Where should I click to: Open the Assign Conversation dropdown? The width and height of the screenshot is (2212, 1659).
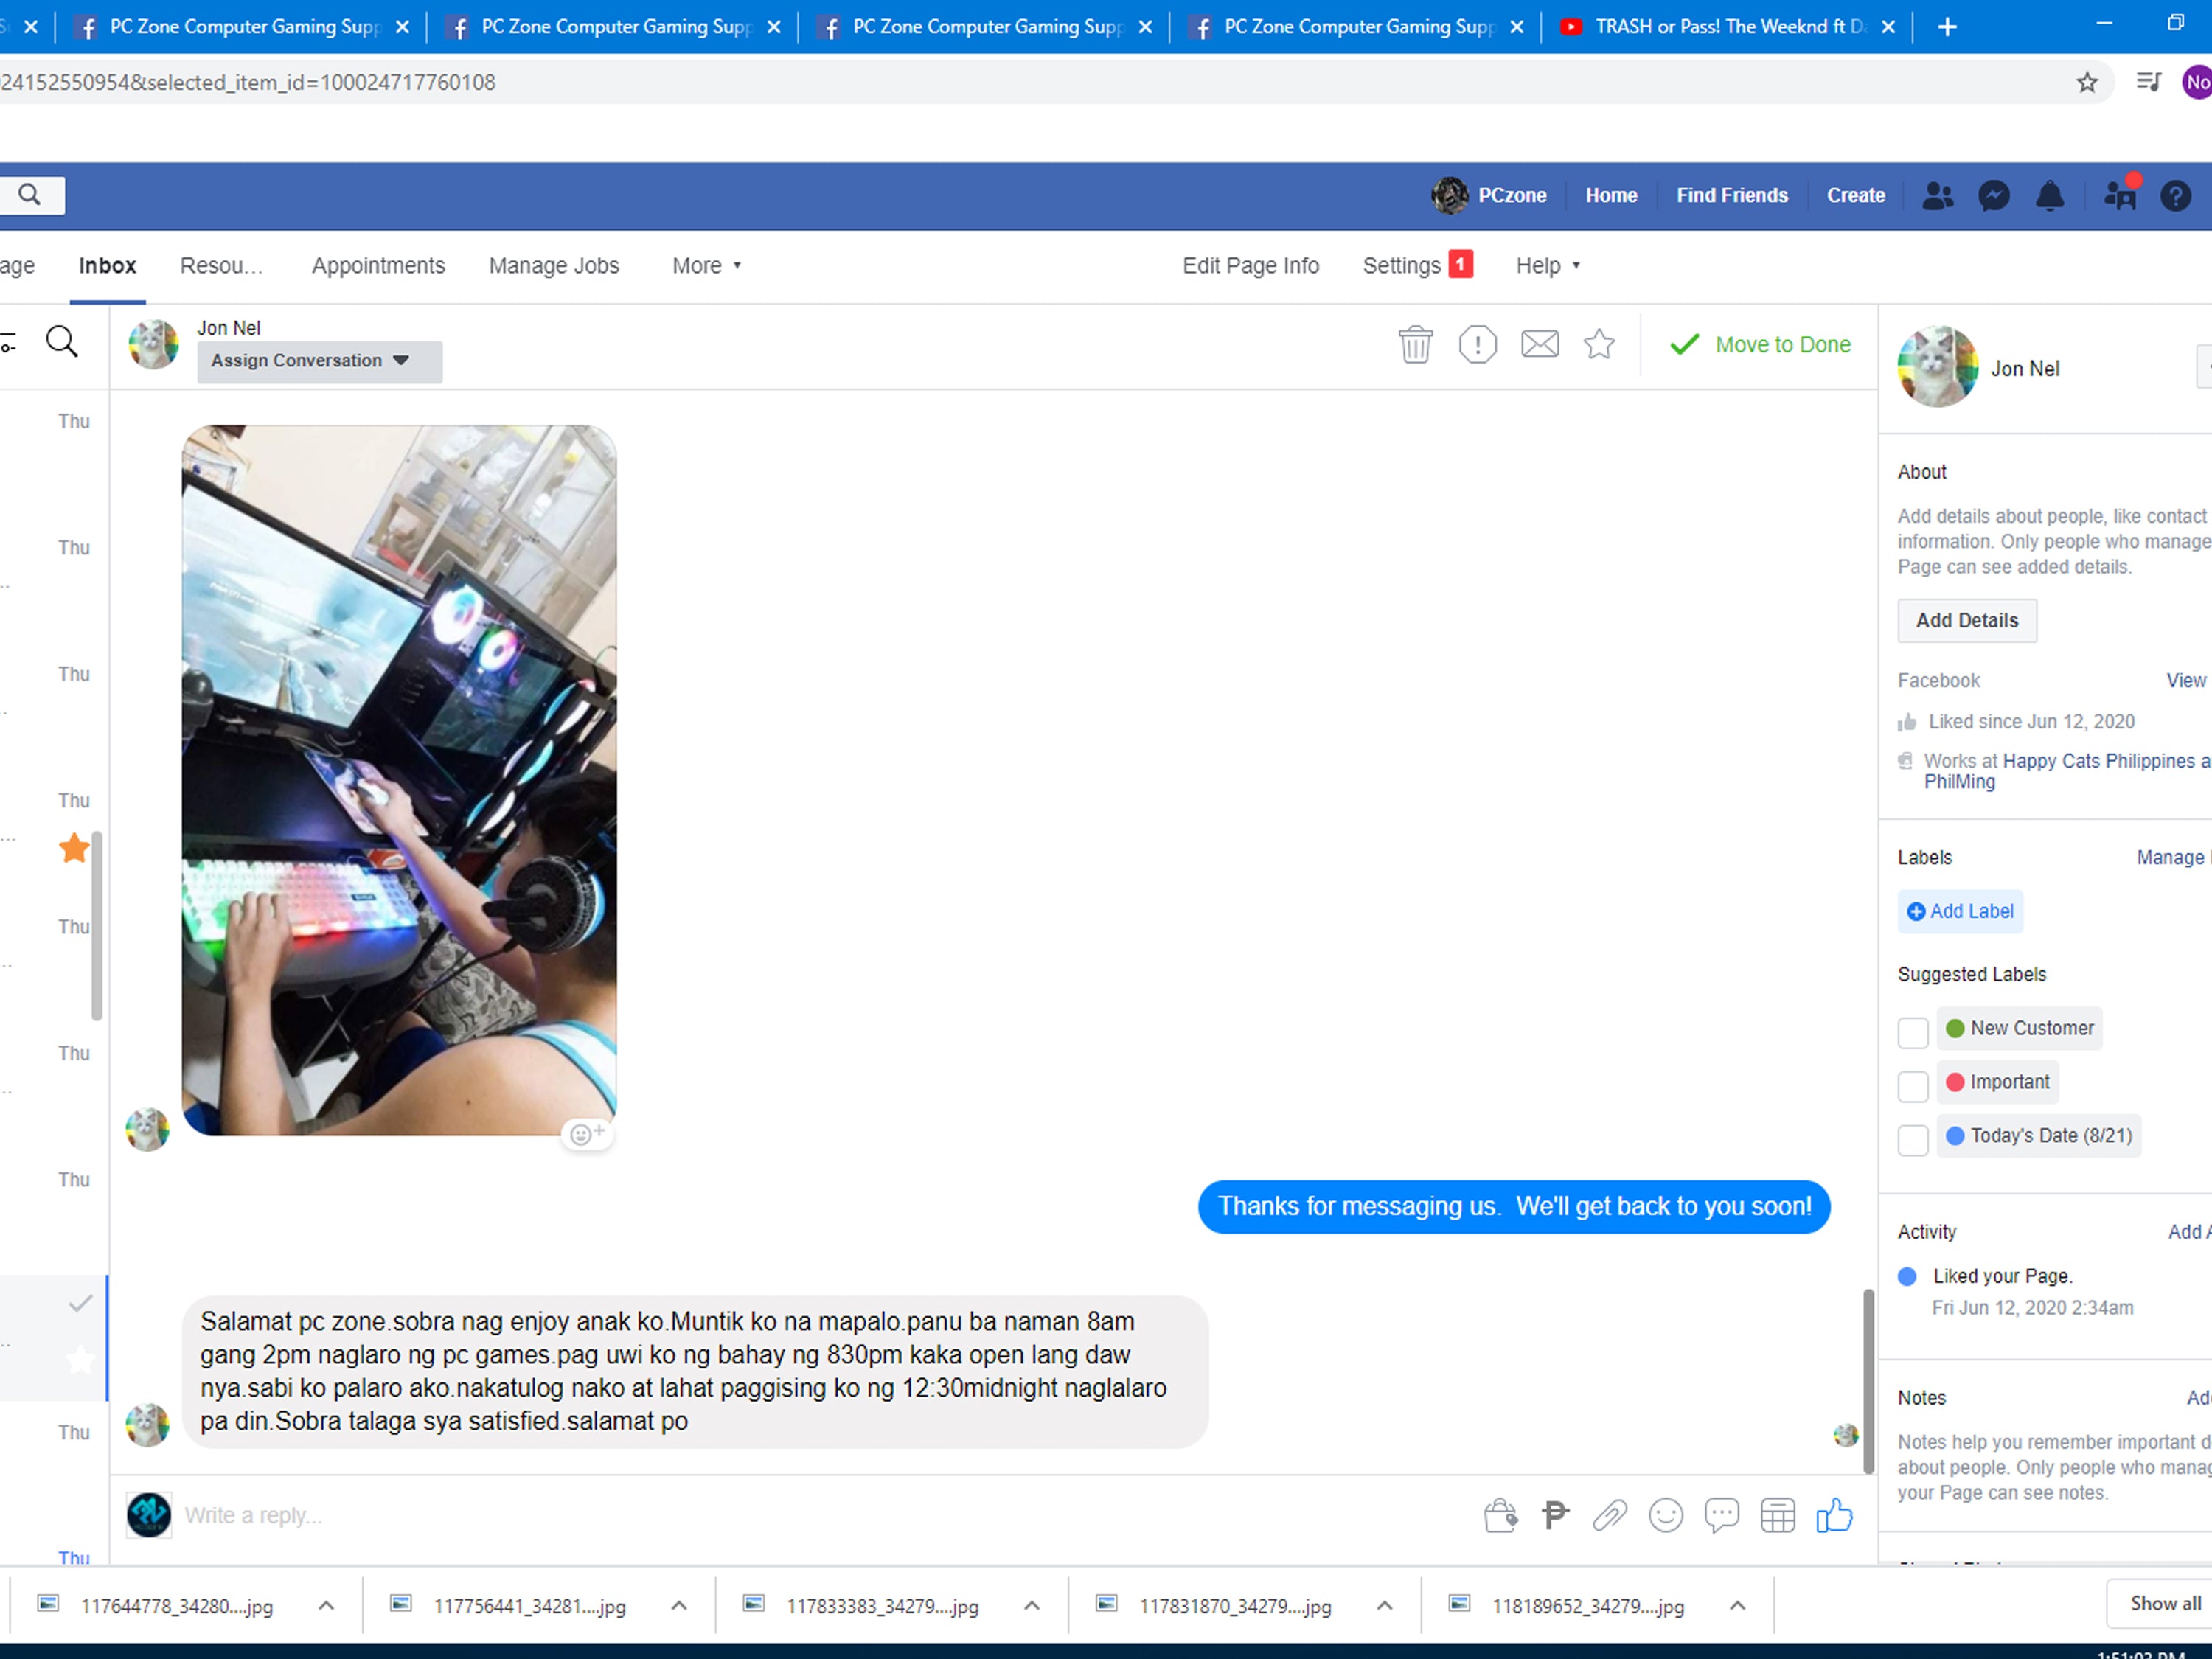[319, 361]
